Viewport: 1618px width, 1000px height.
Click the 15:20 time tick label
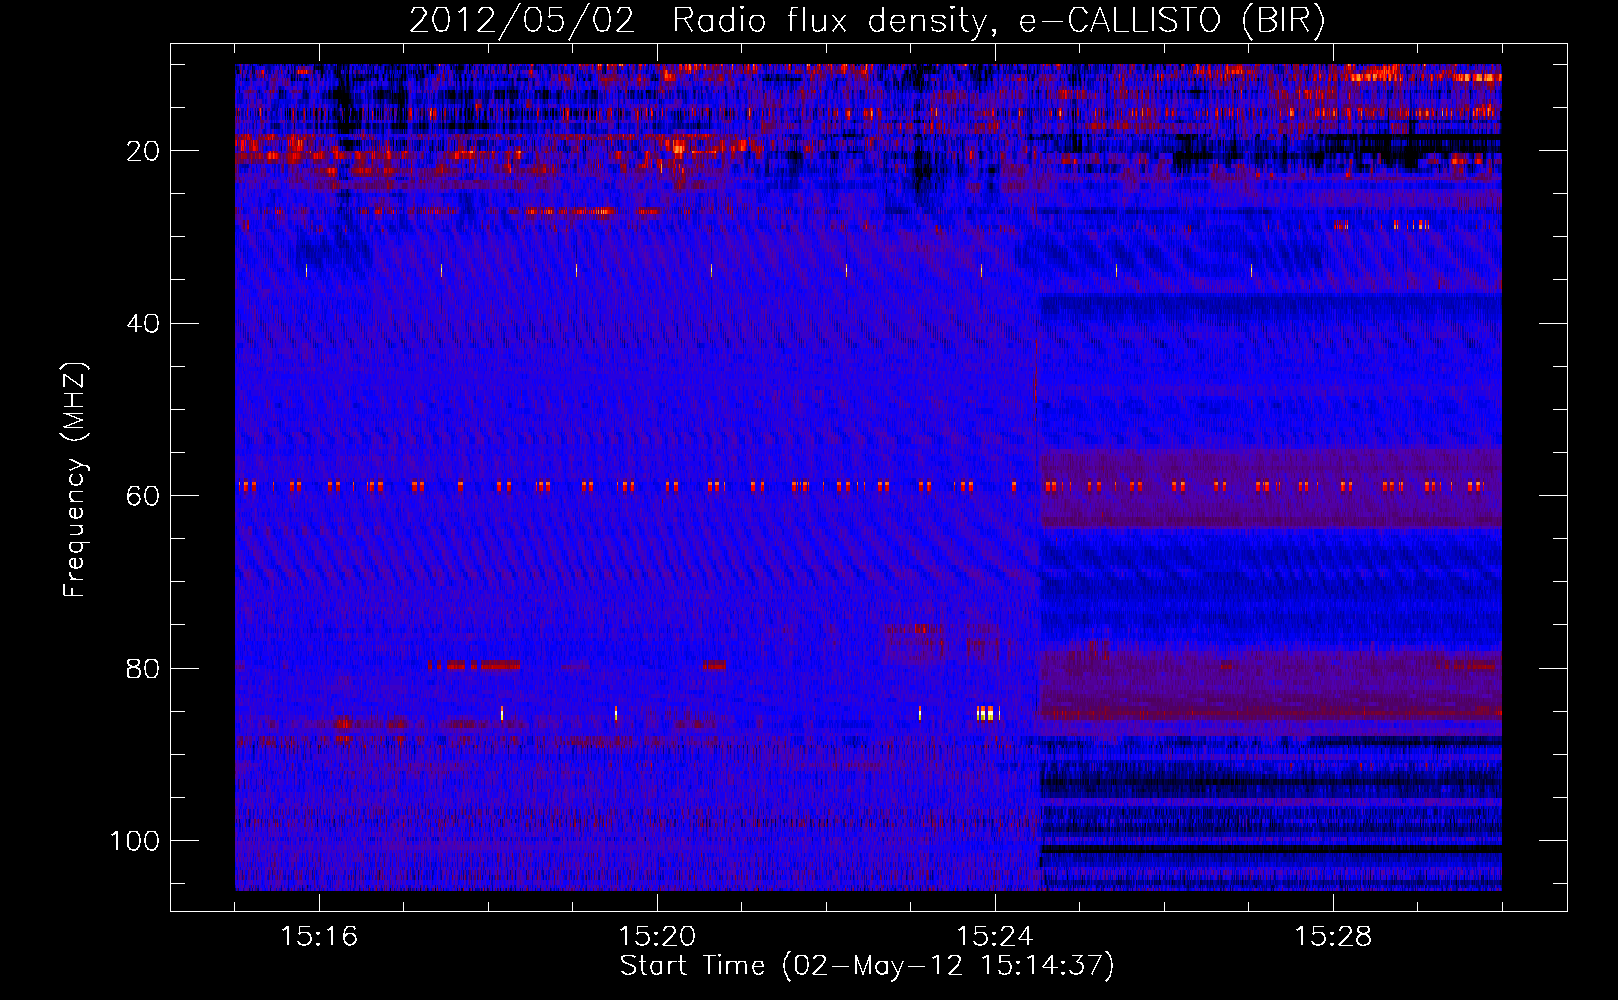[x=657, y=936]
